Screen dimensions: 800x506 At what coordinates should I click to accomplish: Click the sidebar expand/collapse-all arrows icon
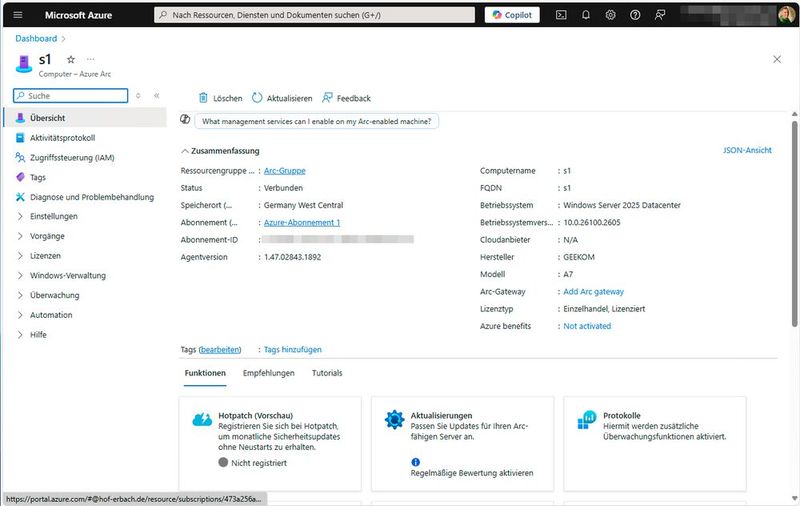coord(138,95)
